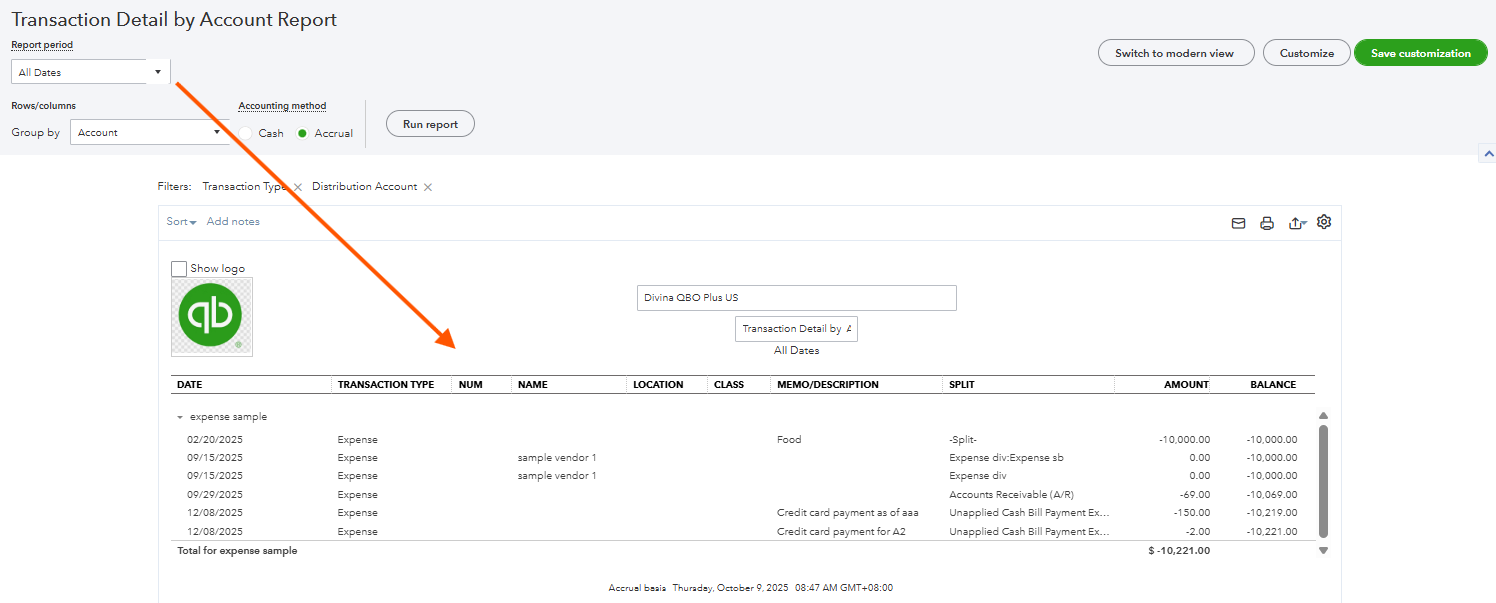1496x603 pixels.
Task: Click the email report envelope icon
Action: point(1238,223)
